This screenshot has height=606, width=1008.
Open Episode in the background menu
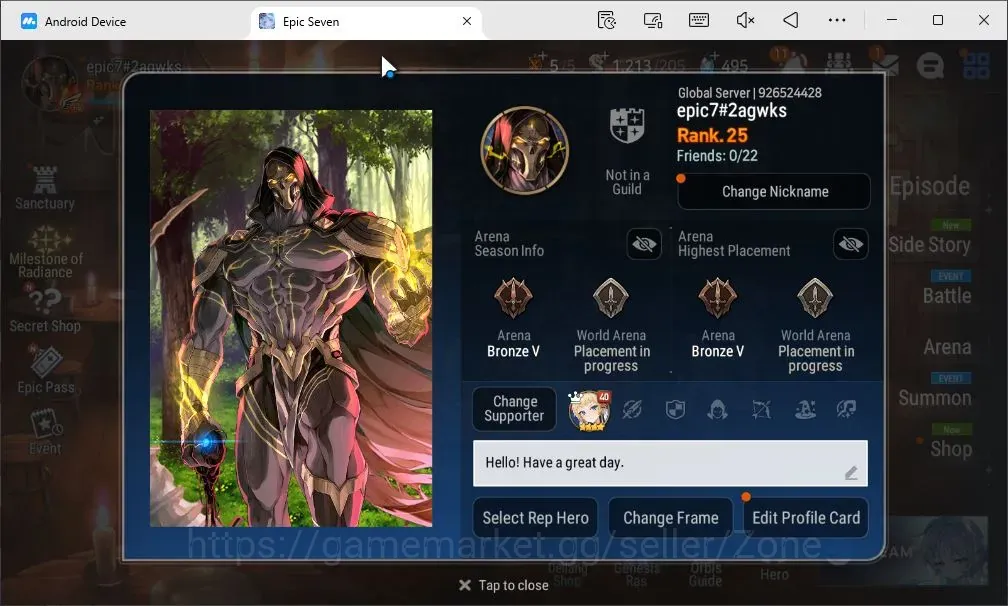[930, 186]
